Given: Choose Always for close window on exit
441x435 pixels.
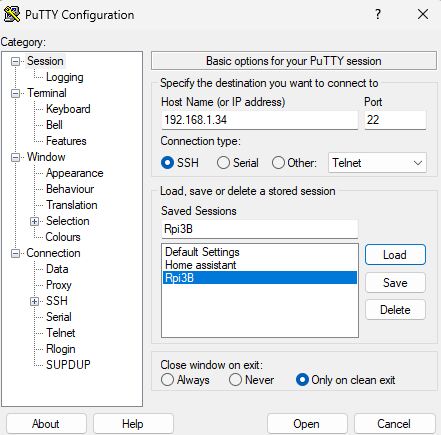Looking at the screenshot, I should (167, 380).
